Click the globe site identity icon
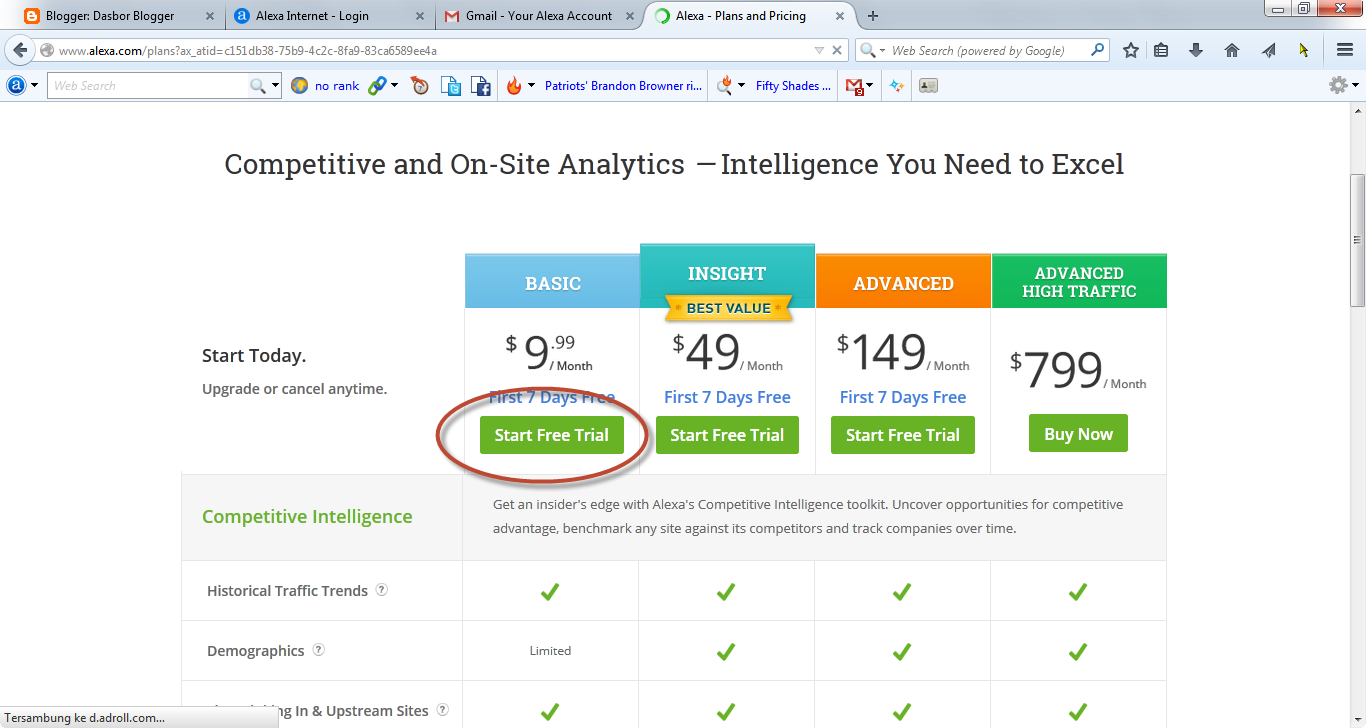This screenshot has width=1366, height=728. [x=46, y=50]
